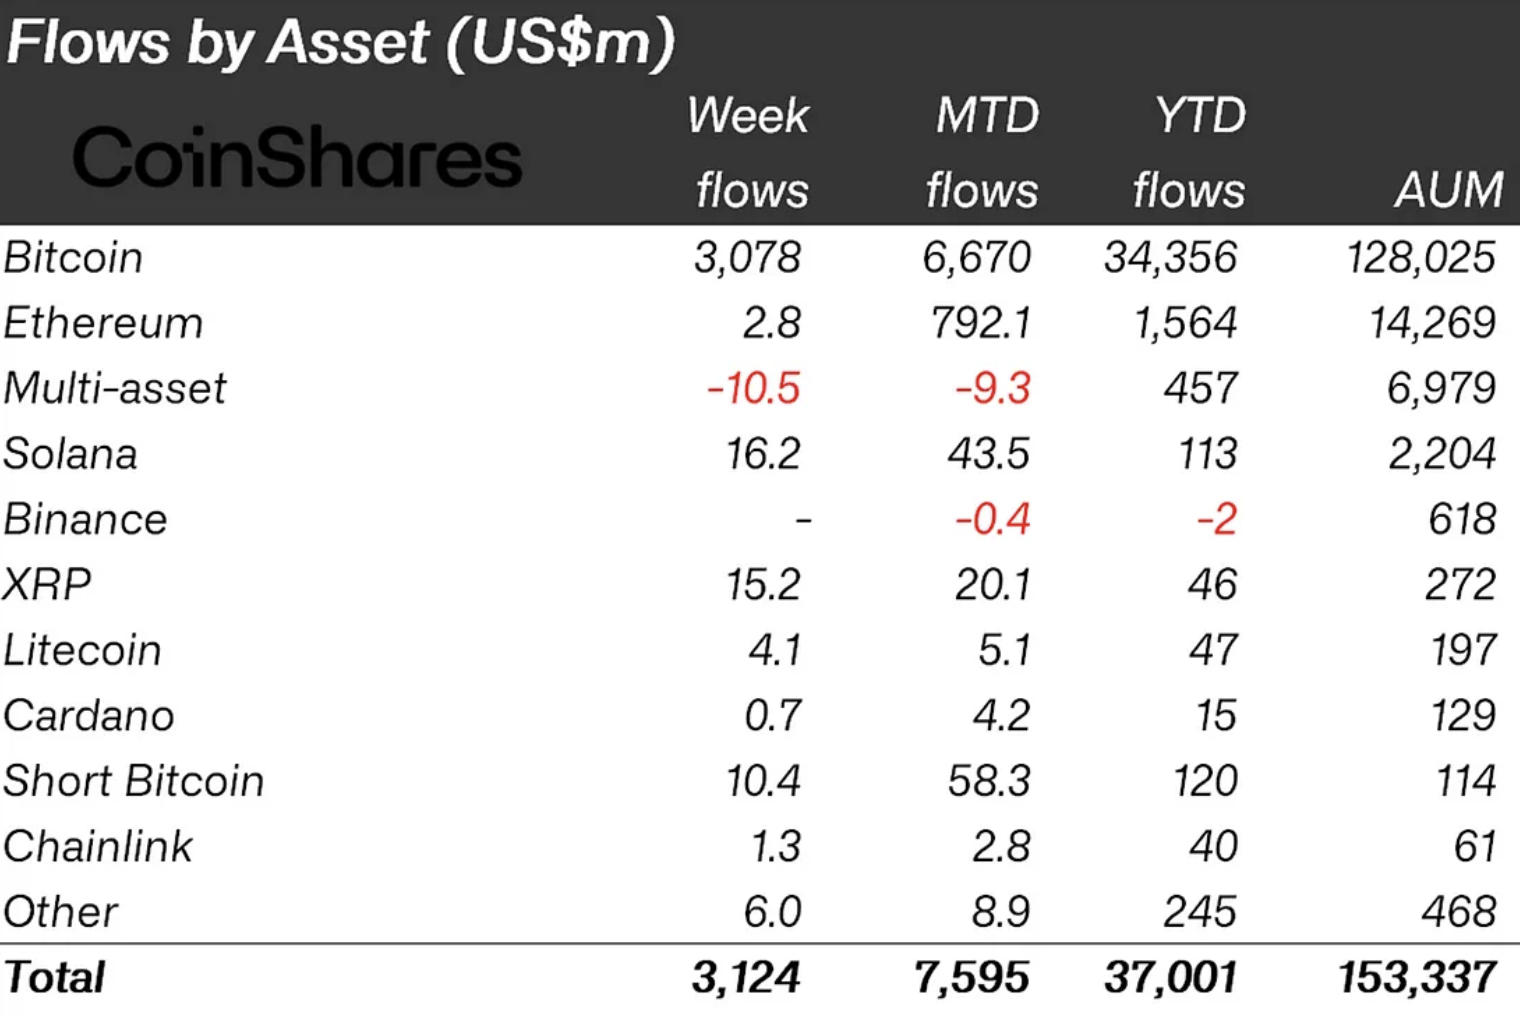Select the Multi-asset row label
1520x1016 pixels.
[115, 388]
